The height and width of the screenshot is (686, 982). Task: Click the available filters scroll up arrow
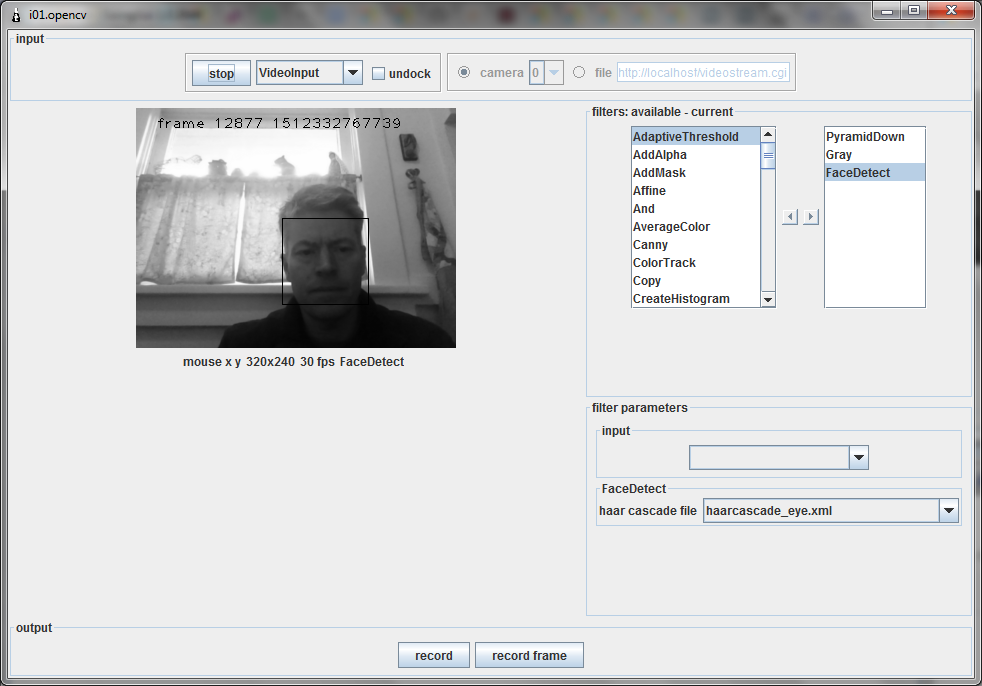point(768,135)
